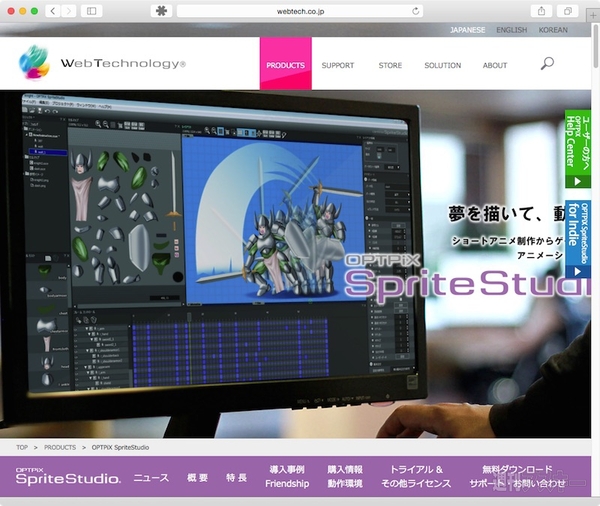Click the SpriteStudio logo in purple bar
This screenshot has width=600, height=506.
(68, 476)
